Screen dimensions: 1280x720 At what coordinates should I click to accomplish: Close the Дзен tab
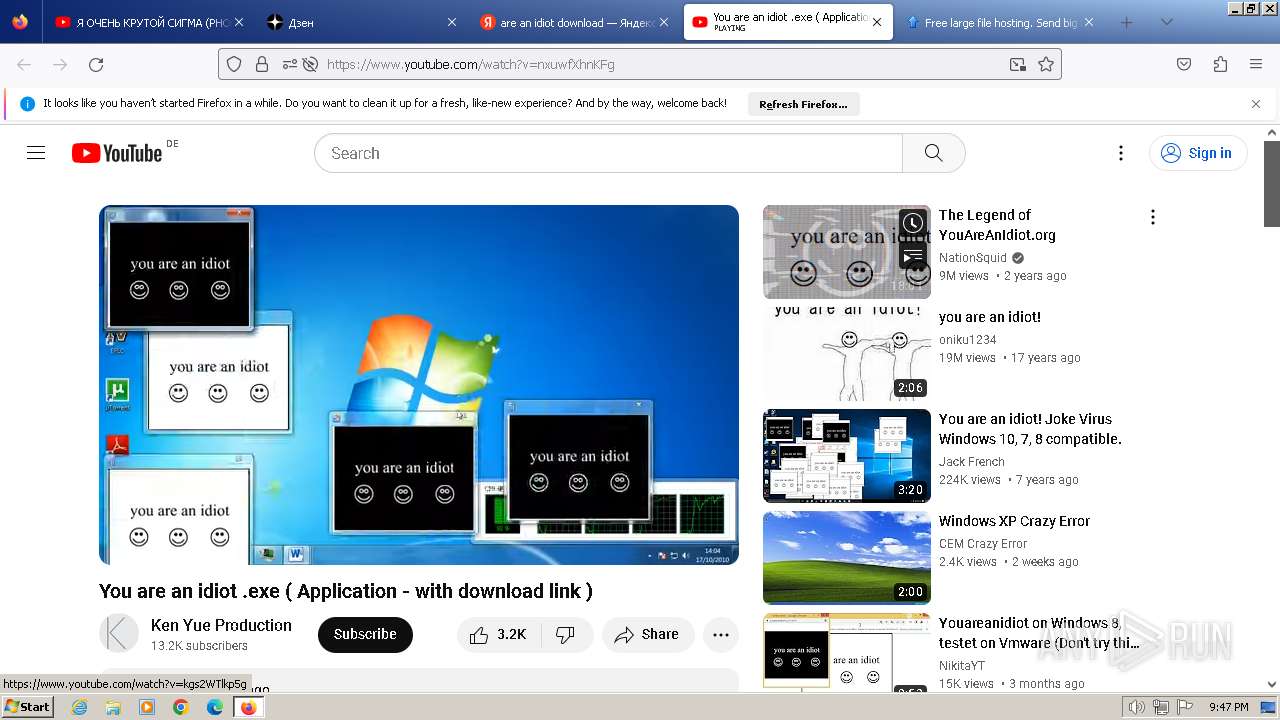click(x=451, y=22)
